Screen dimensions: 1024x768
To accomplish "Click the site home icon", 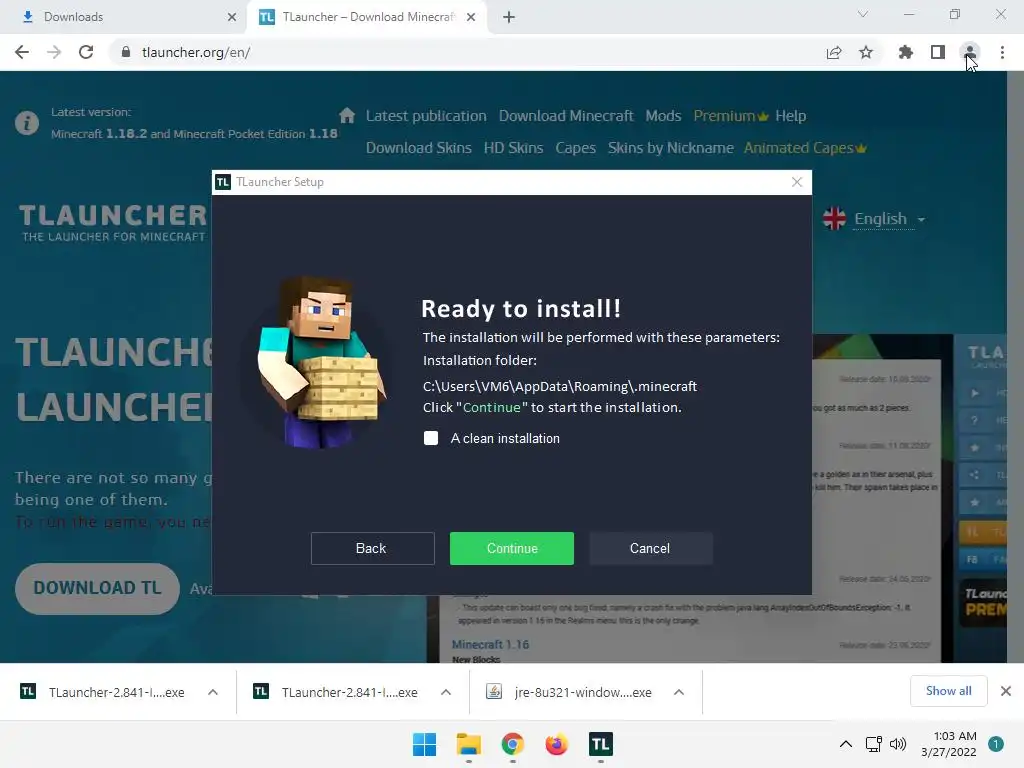I will coord(347,116).
